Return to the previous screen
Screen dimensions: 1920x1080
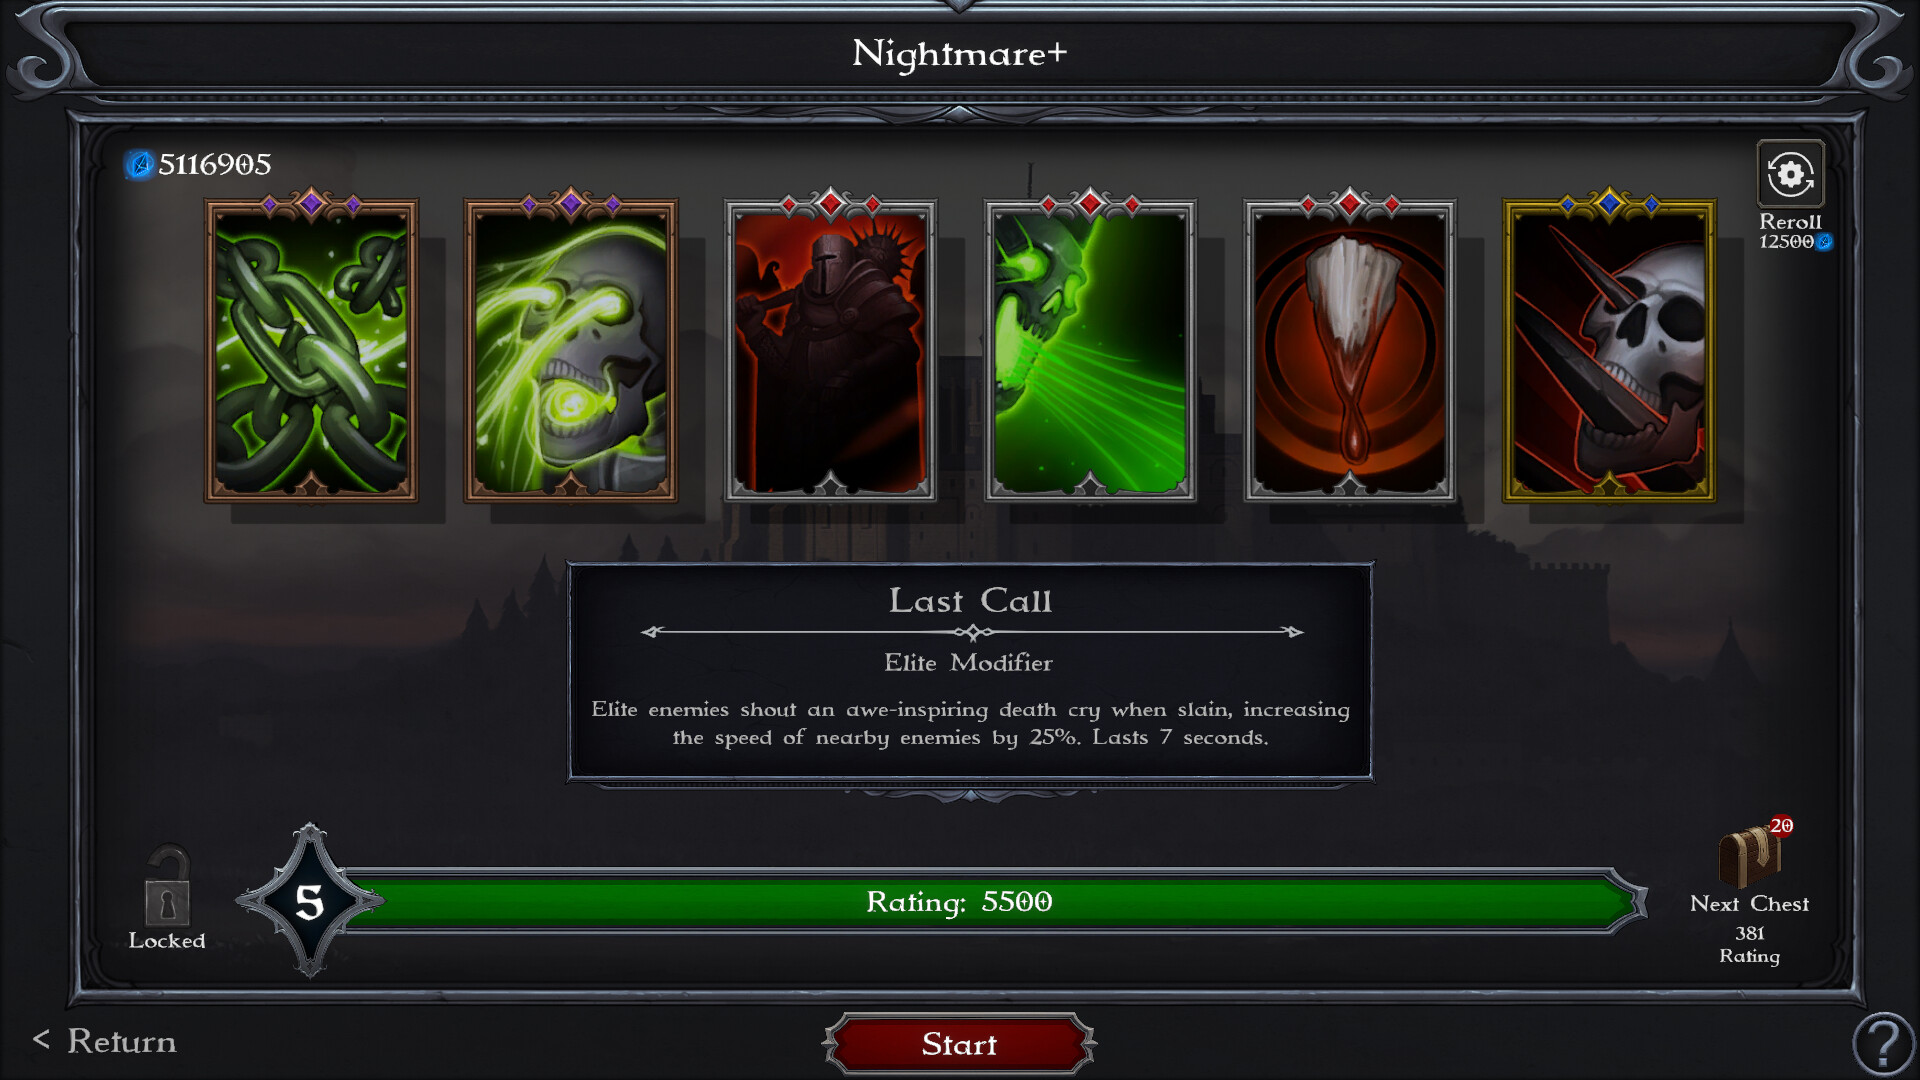[x=105, y=1041]
